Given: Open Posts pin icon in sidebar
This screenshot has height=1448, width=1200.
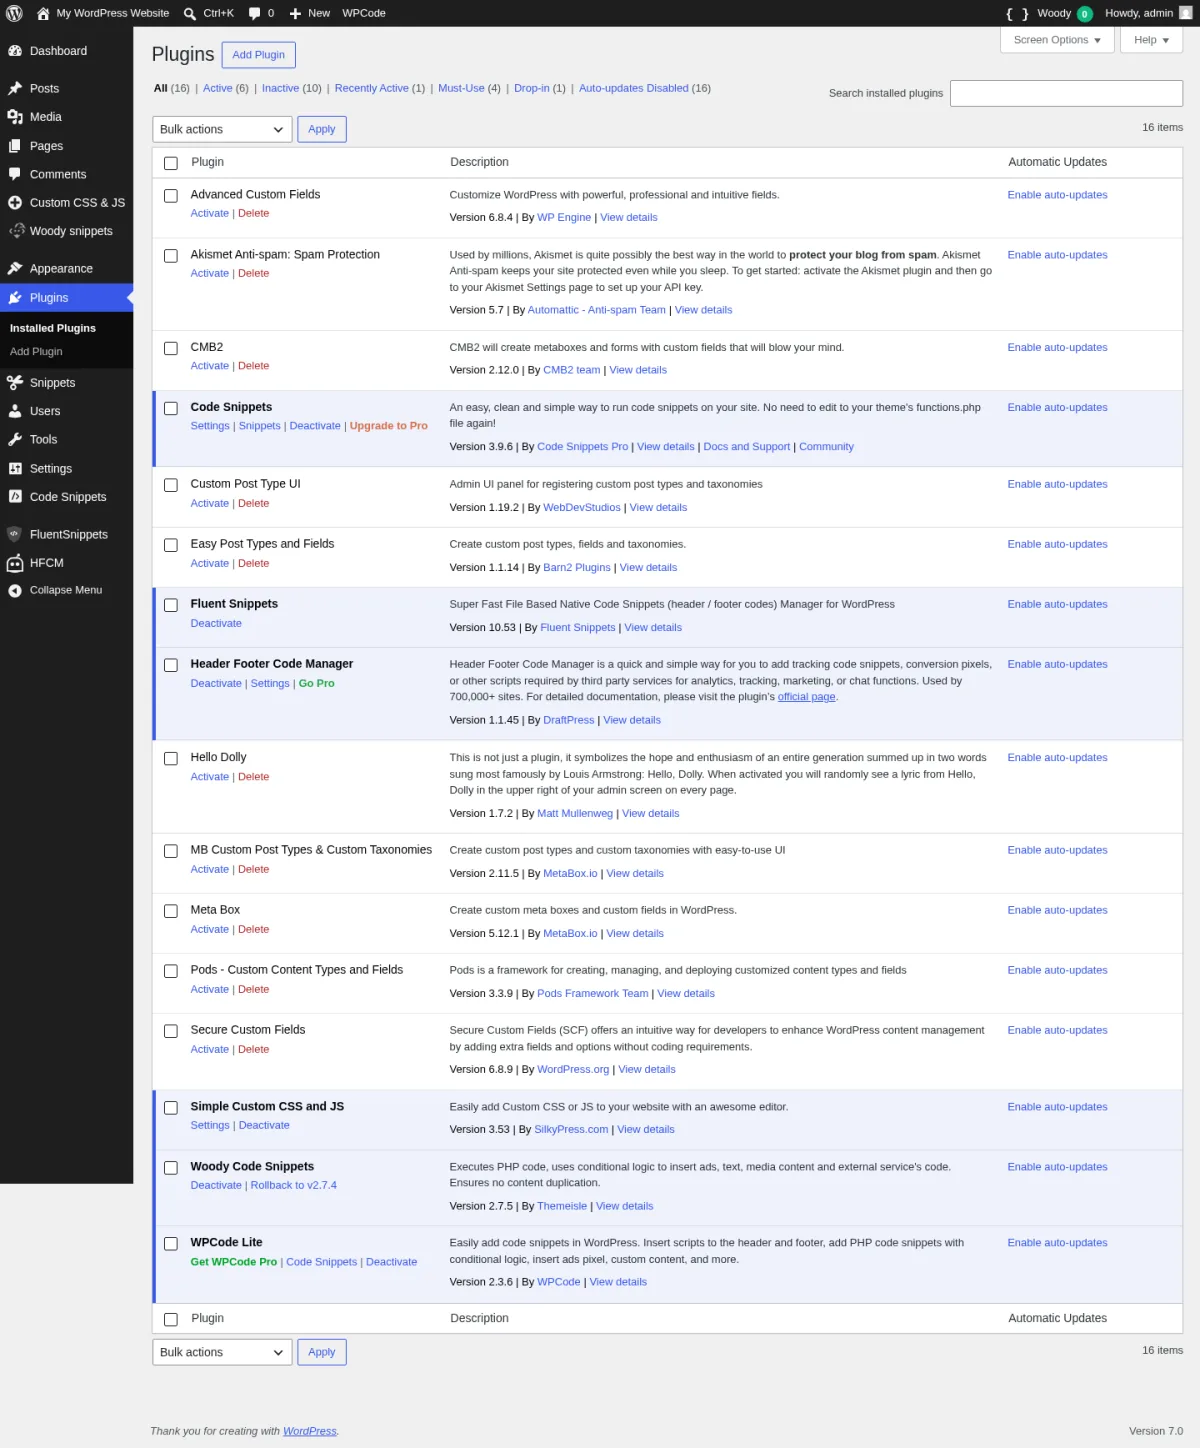Looking at the screenshot, I should 15,89.
